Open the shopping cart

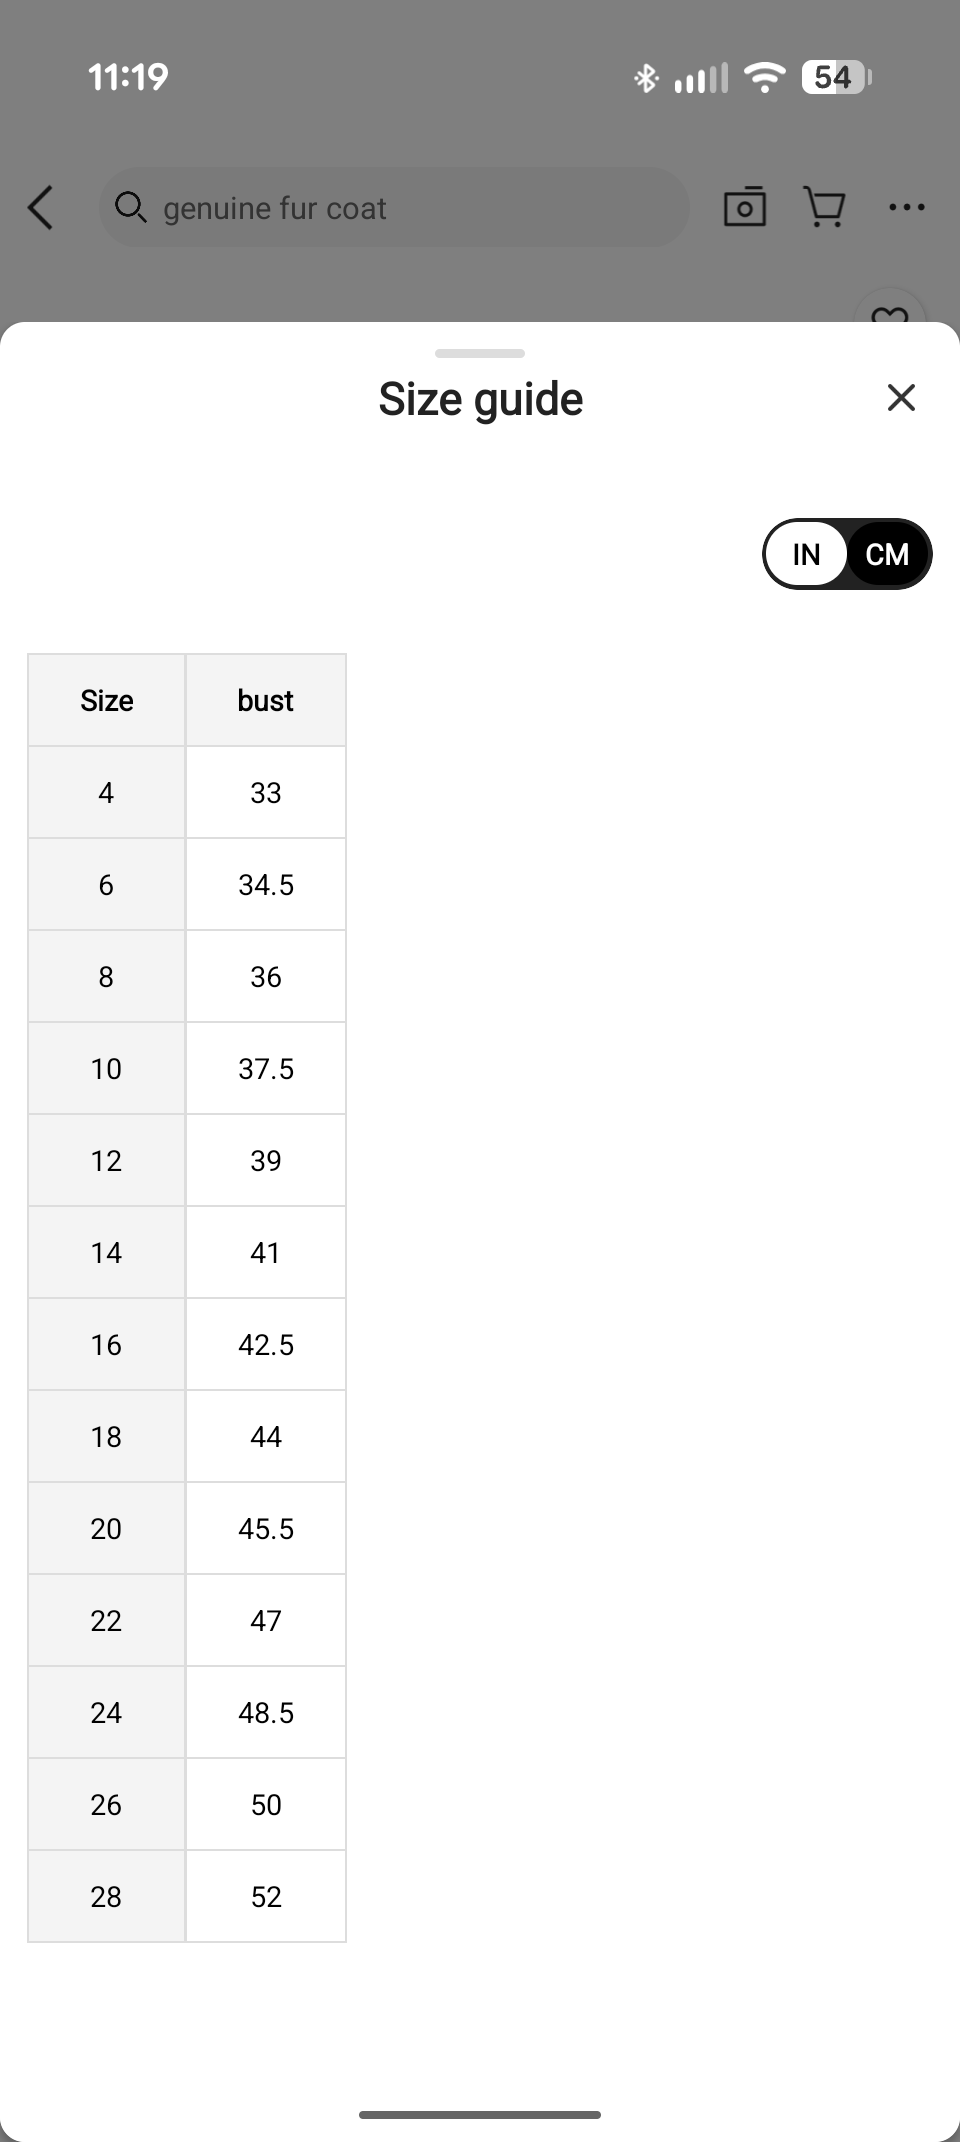point(825,207)
